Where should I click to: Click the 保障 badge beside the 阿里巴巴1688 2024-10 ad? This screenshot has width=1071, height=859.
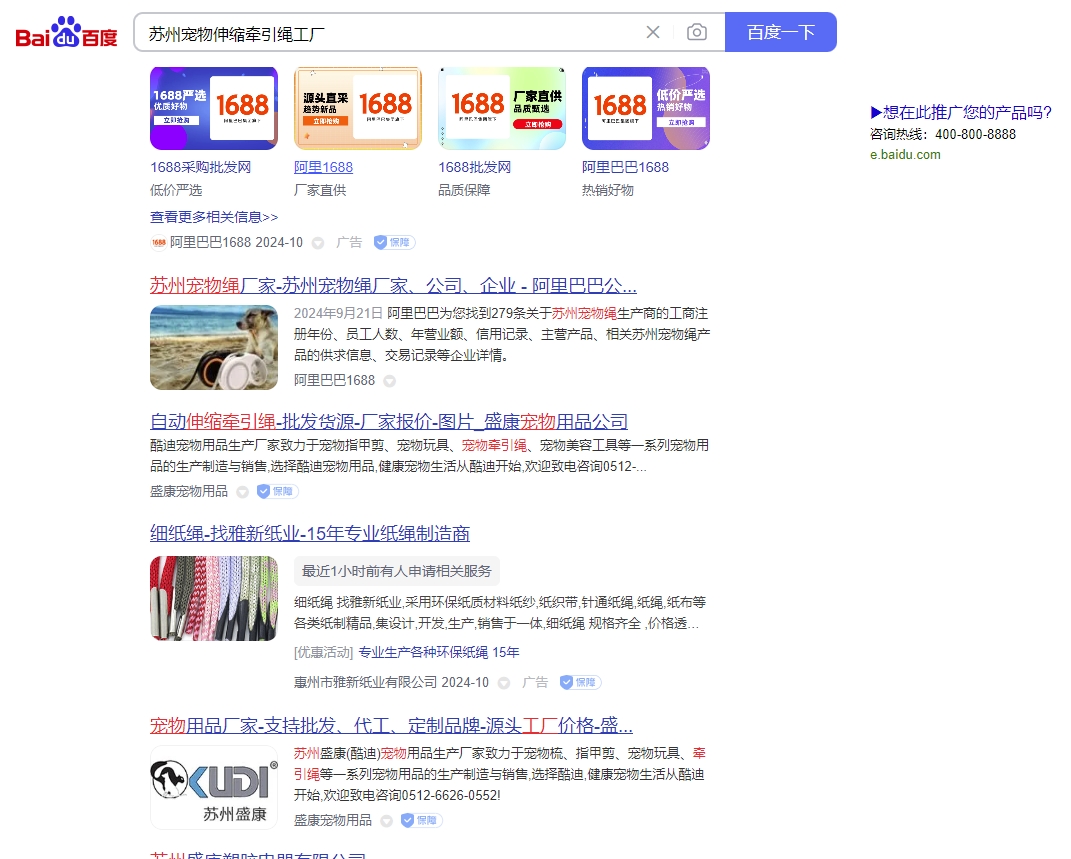point(394,242)
